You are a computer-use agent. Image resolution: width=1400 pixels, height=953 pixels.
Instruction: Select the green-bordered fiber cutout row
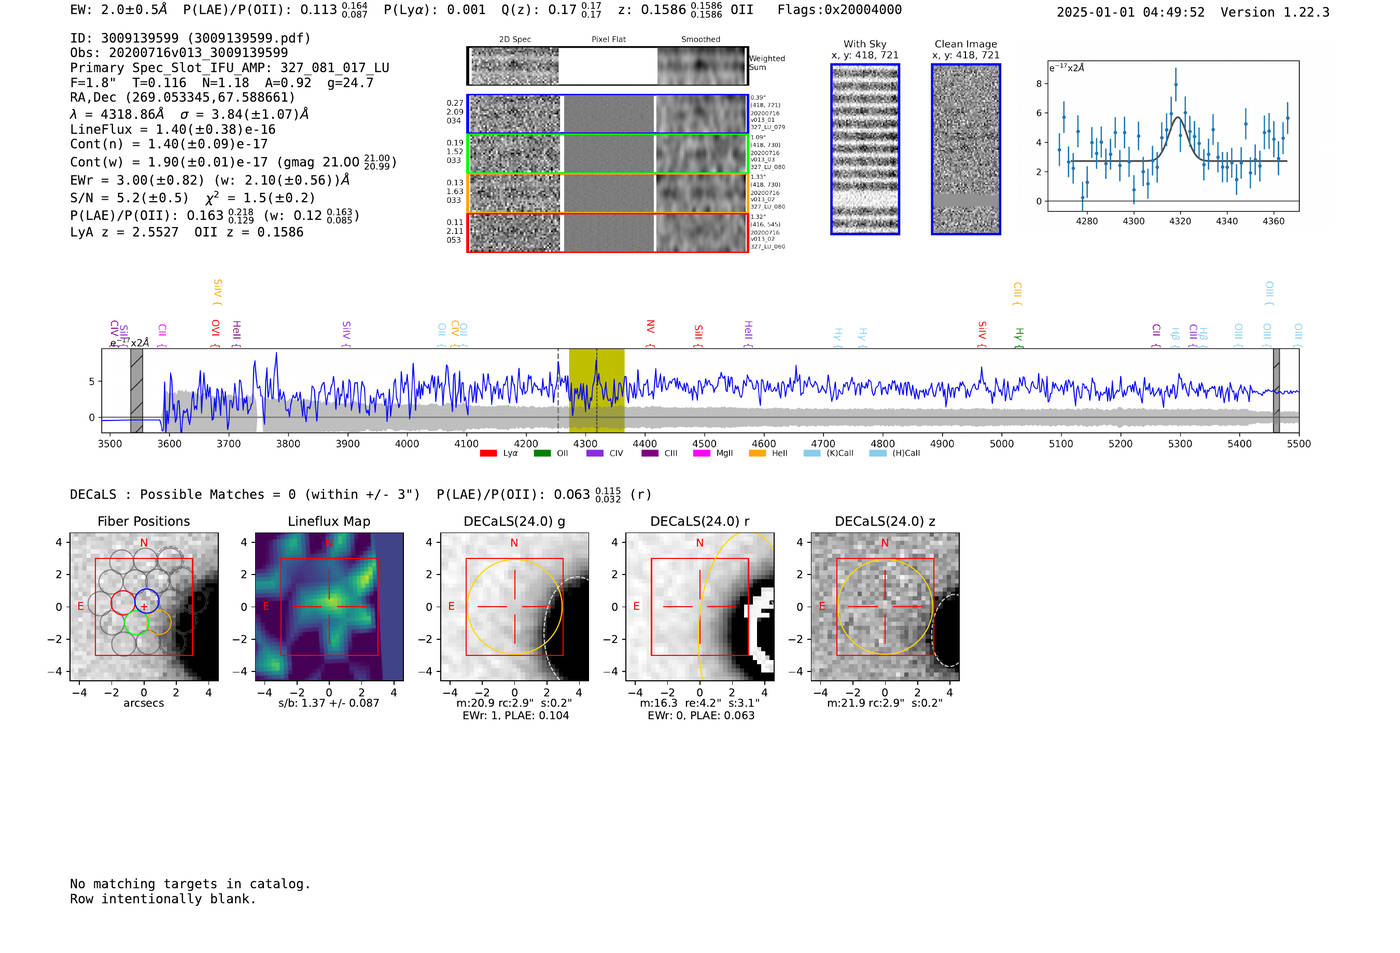click(607, 154)
